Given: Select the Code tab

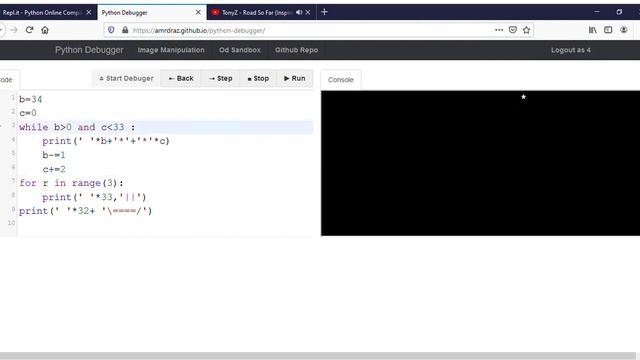Looking at the screenshot, I should [7, 80].
